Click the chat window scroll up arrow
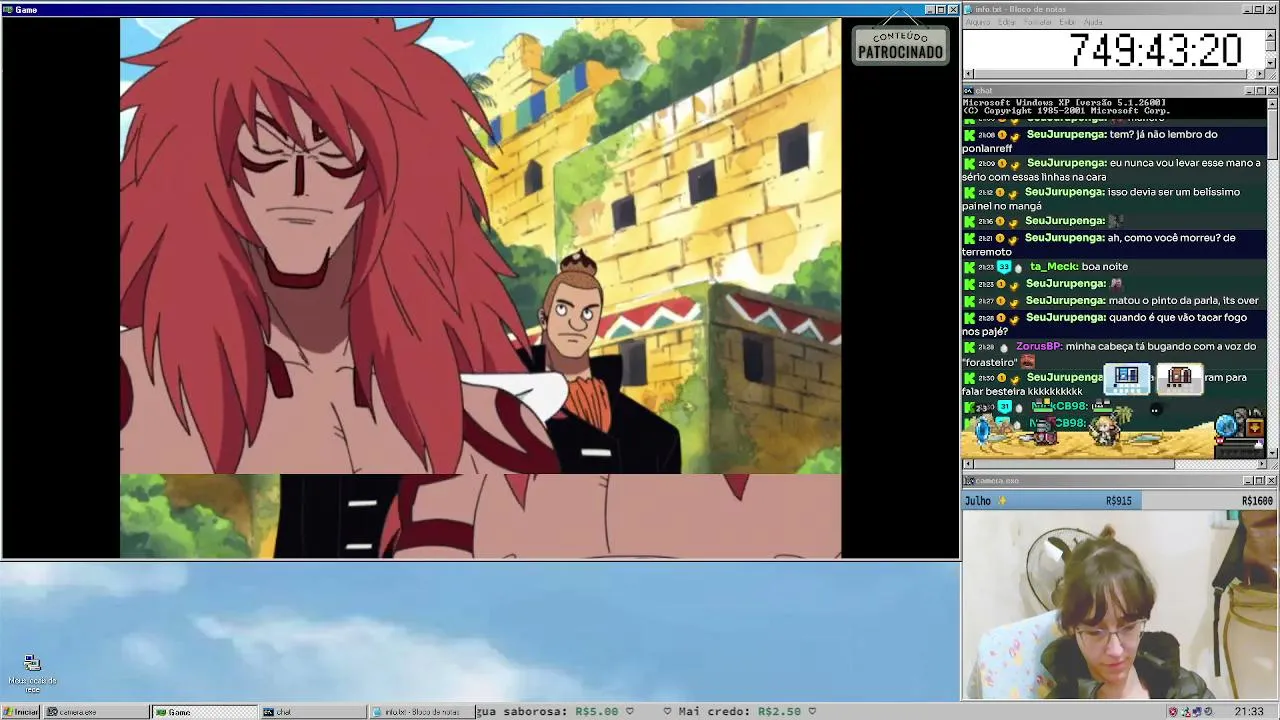 [x=1272, y=103]
